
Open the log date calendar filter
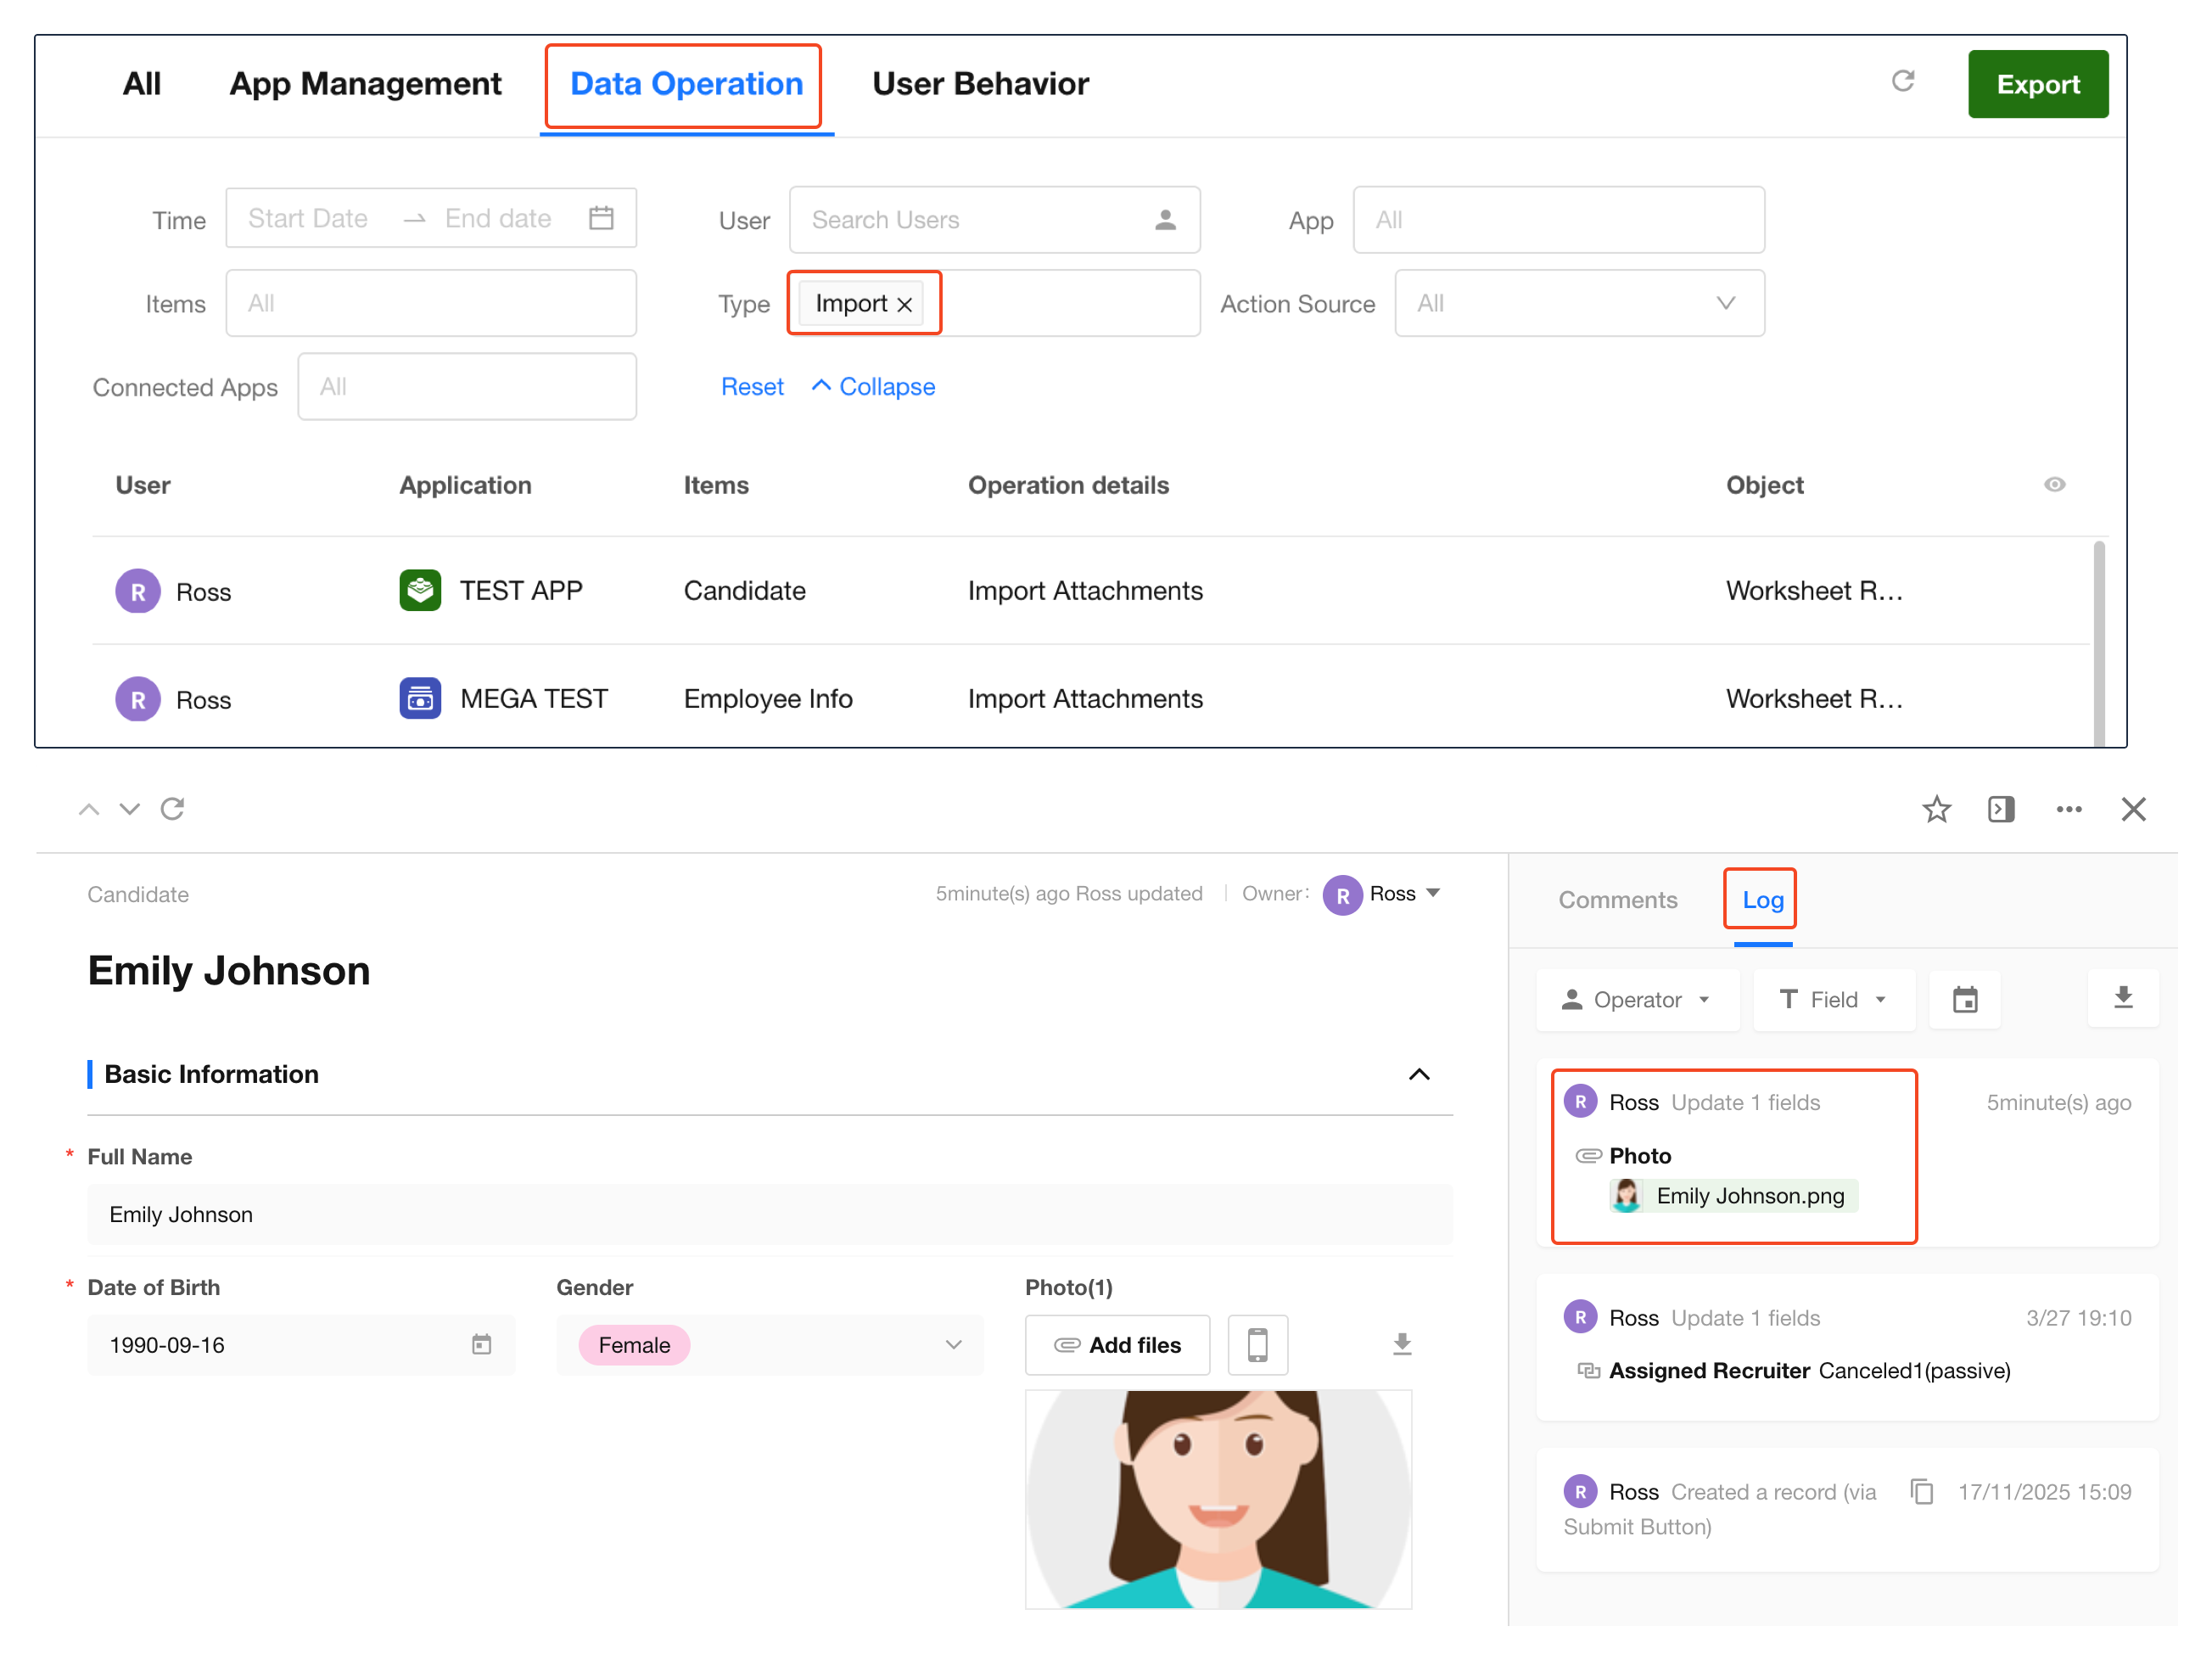tap(1964, 999)
